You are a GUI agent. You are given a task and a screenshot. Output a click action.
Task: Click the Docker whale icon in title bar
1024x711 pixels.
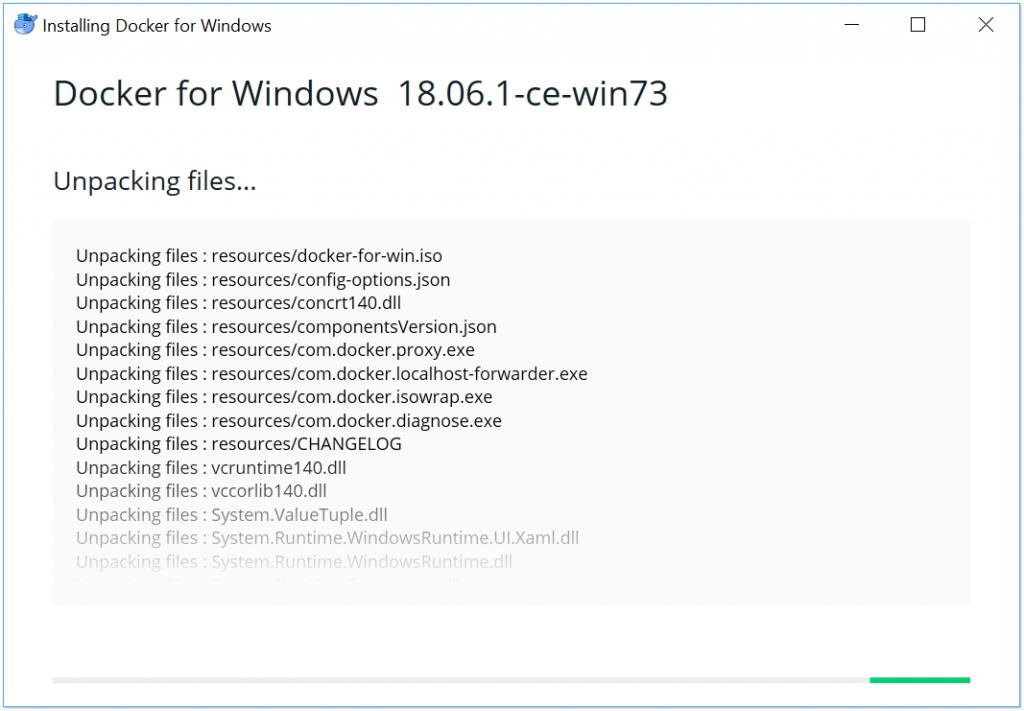25,25
